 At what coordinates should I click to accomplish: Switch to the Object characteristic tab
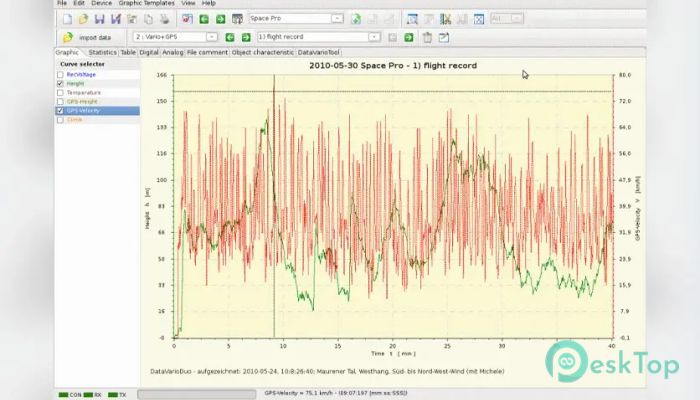point(263,52)
